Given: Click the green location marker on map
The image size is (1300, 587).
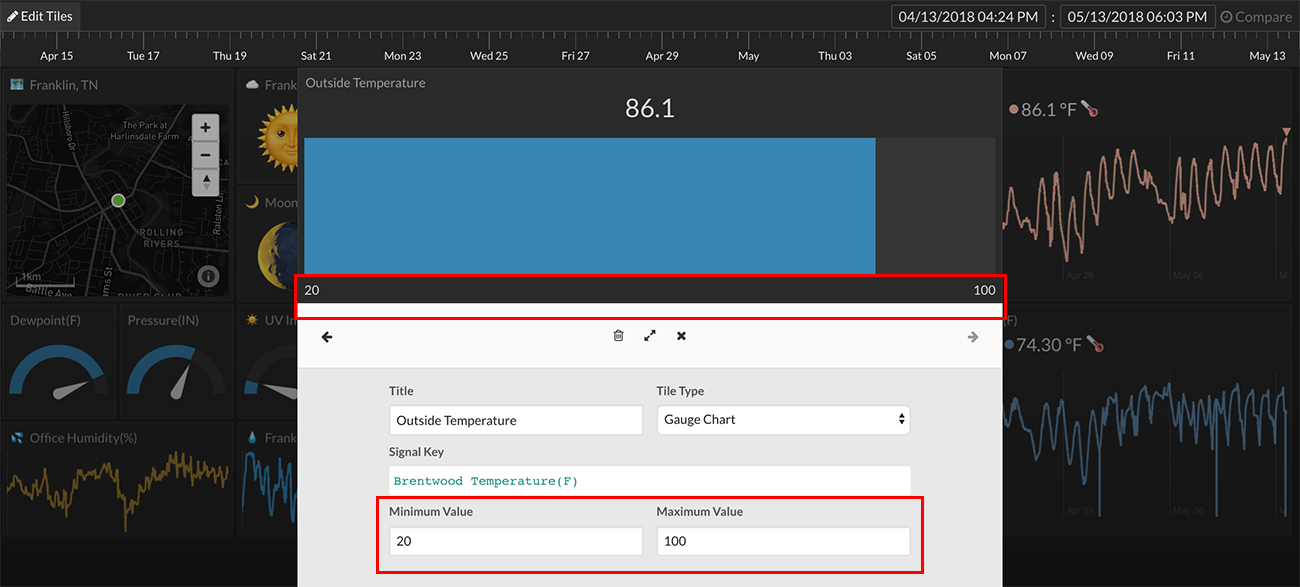Looking at the screenshot, I should click(118, 201).
